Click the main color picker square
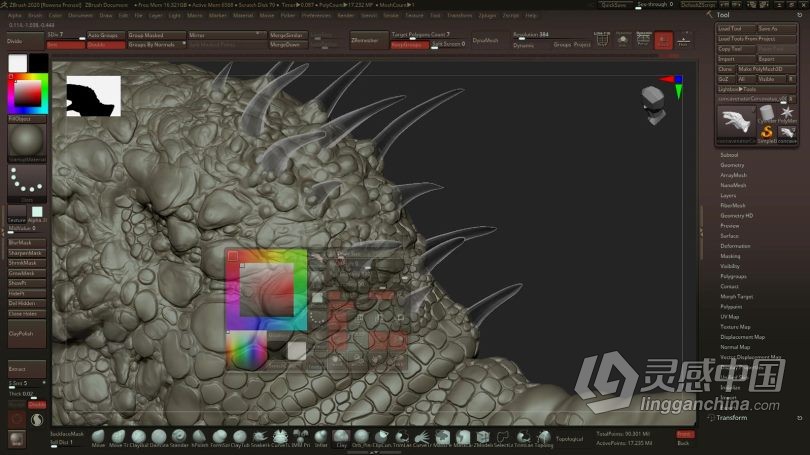The height and width of the screenshot is (455, 810). [x=27, y=94]
